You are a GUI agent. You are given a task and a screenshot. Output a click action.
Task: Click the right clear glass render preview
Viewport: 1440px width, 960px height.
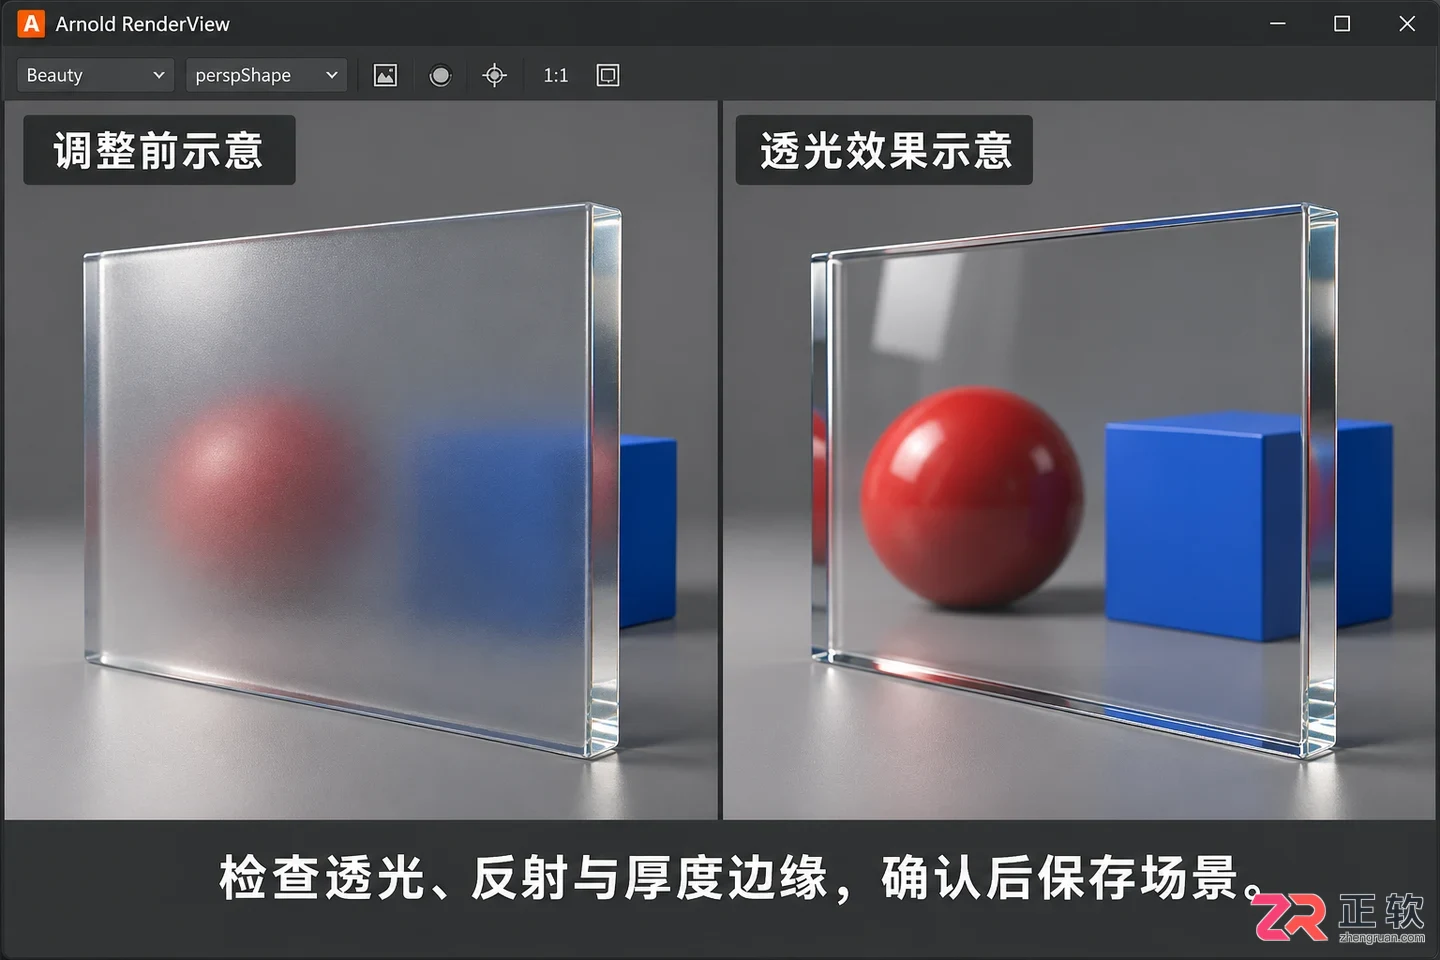pos(1079,460)
